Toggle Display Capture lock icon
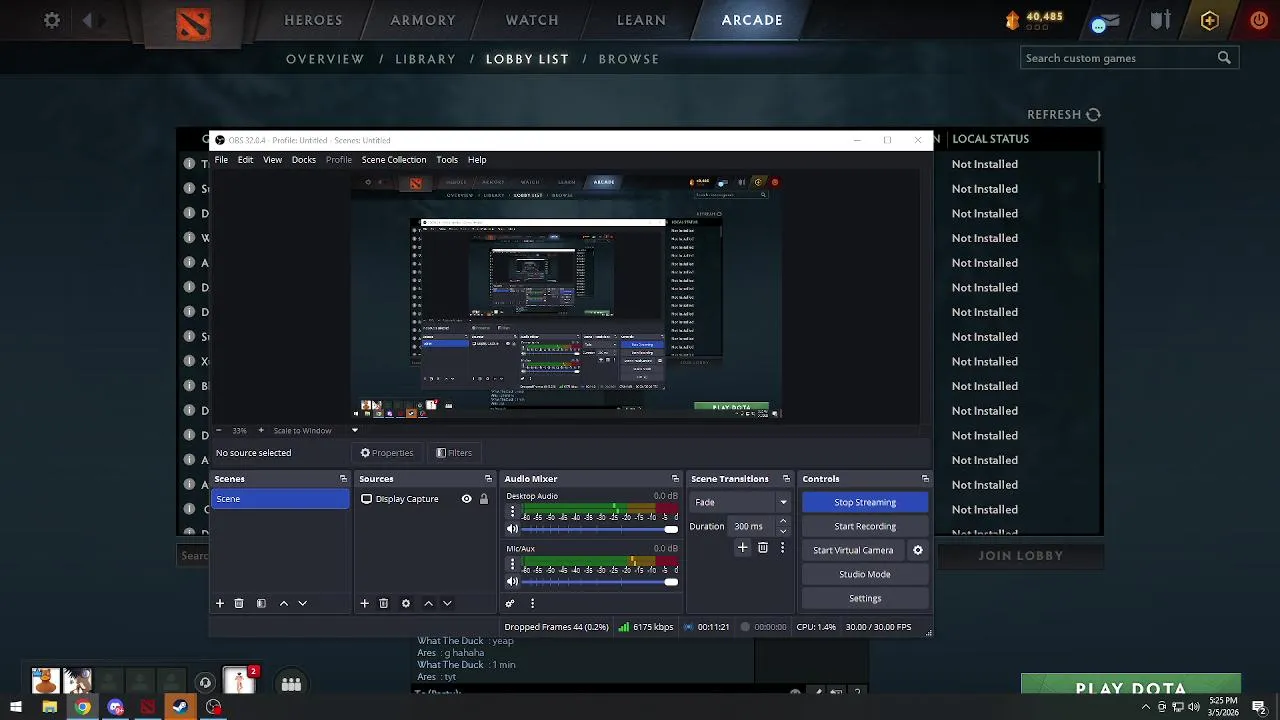 pos(484,499)
